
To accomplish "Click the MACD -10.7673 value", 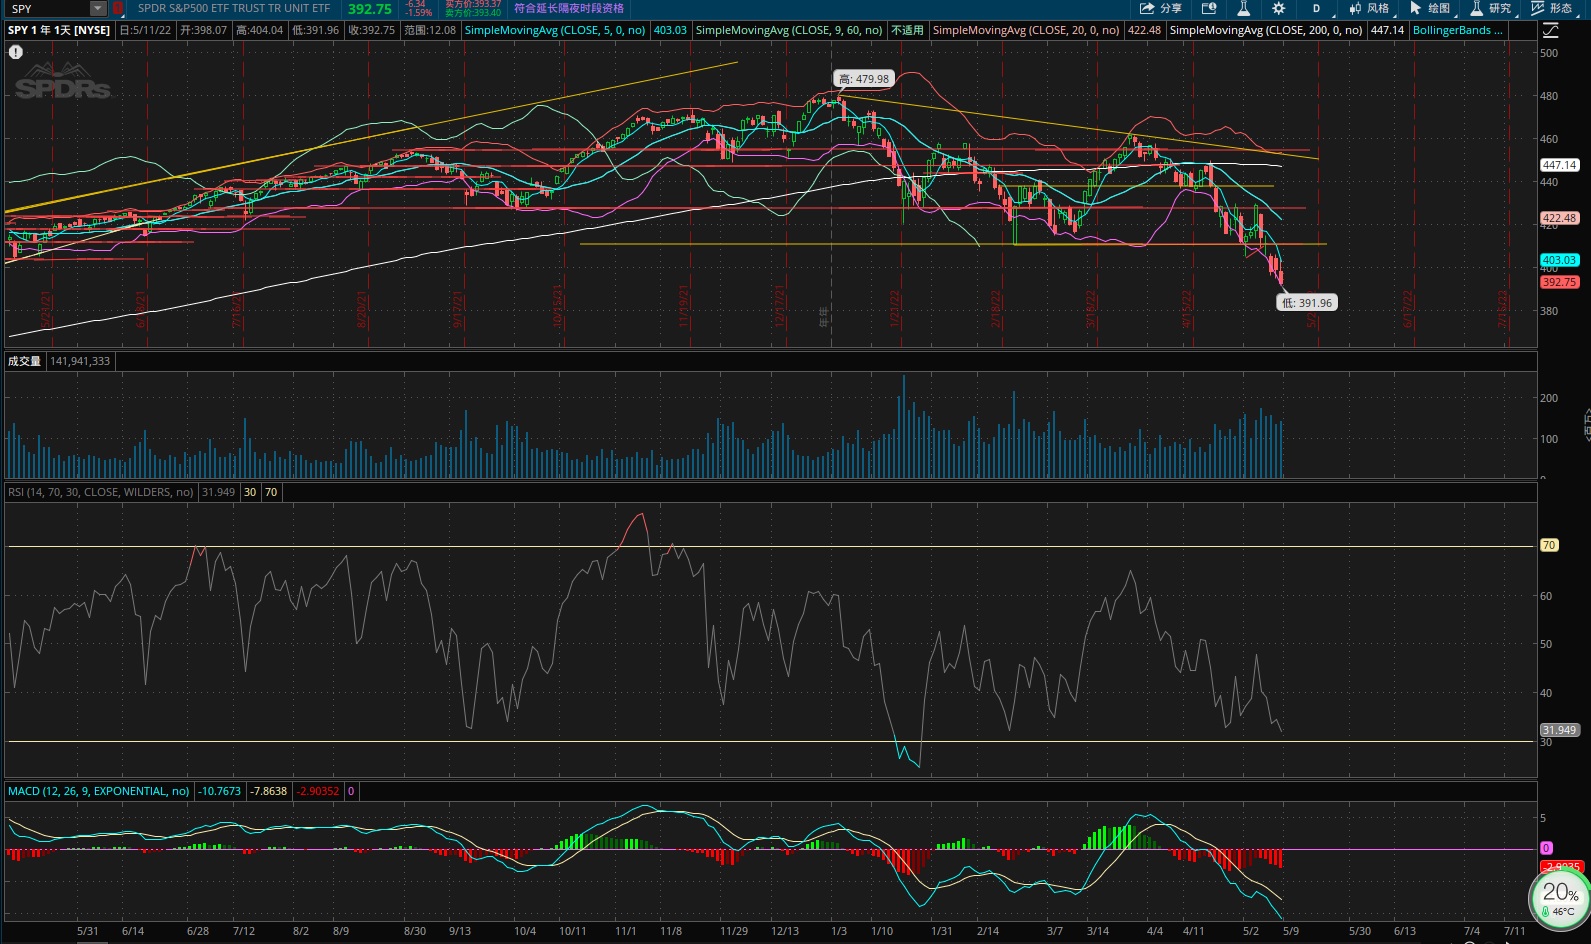I will (220, 791).
